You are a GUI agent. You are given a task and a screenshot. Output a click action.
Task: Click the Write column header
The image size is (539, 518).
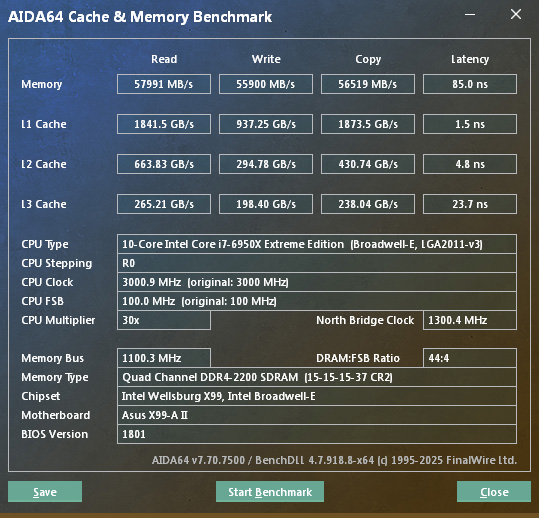(x=266, y=59)
